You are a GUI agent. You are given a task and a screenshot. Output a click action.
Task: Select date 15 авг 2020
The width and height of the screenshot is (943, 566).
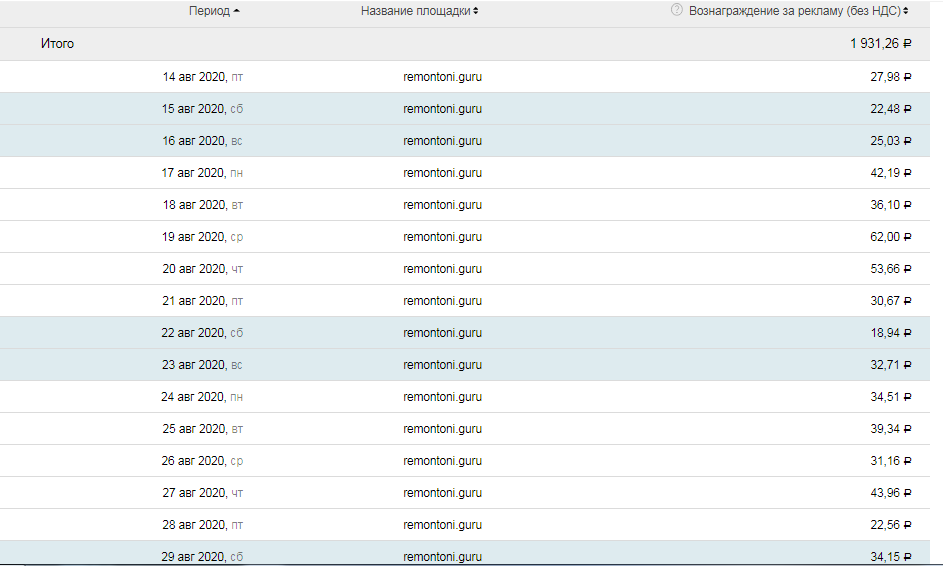193,108
